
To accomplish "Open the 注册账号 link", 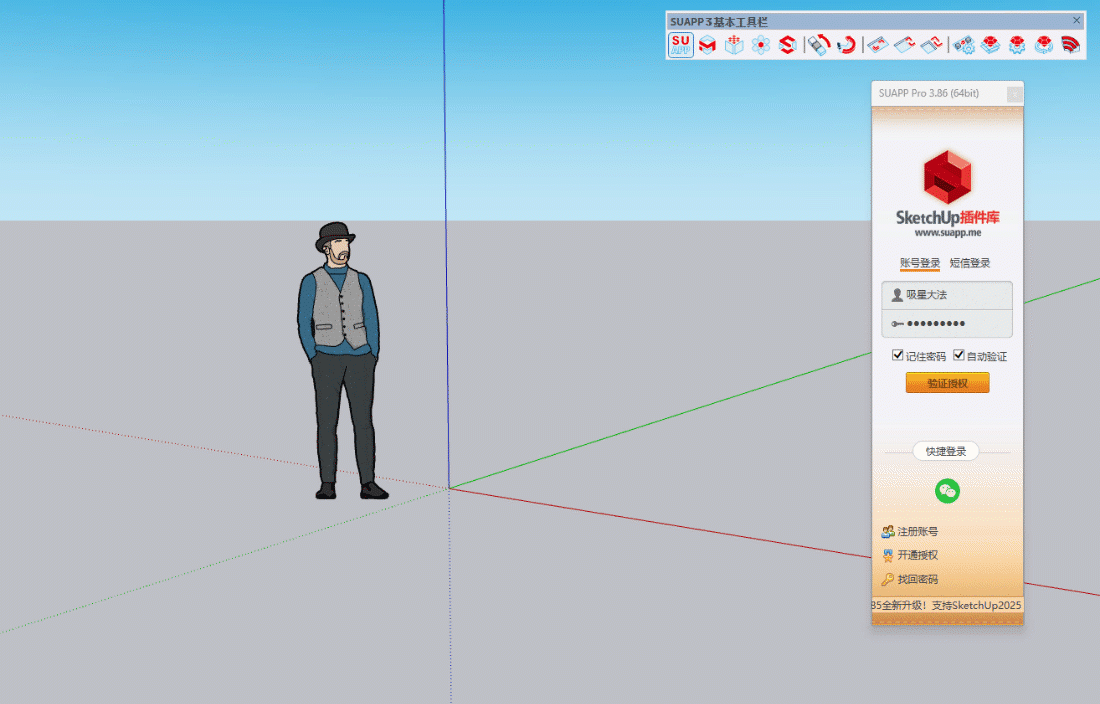I will pyautogui.click(x=917, y=532).
